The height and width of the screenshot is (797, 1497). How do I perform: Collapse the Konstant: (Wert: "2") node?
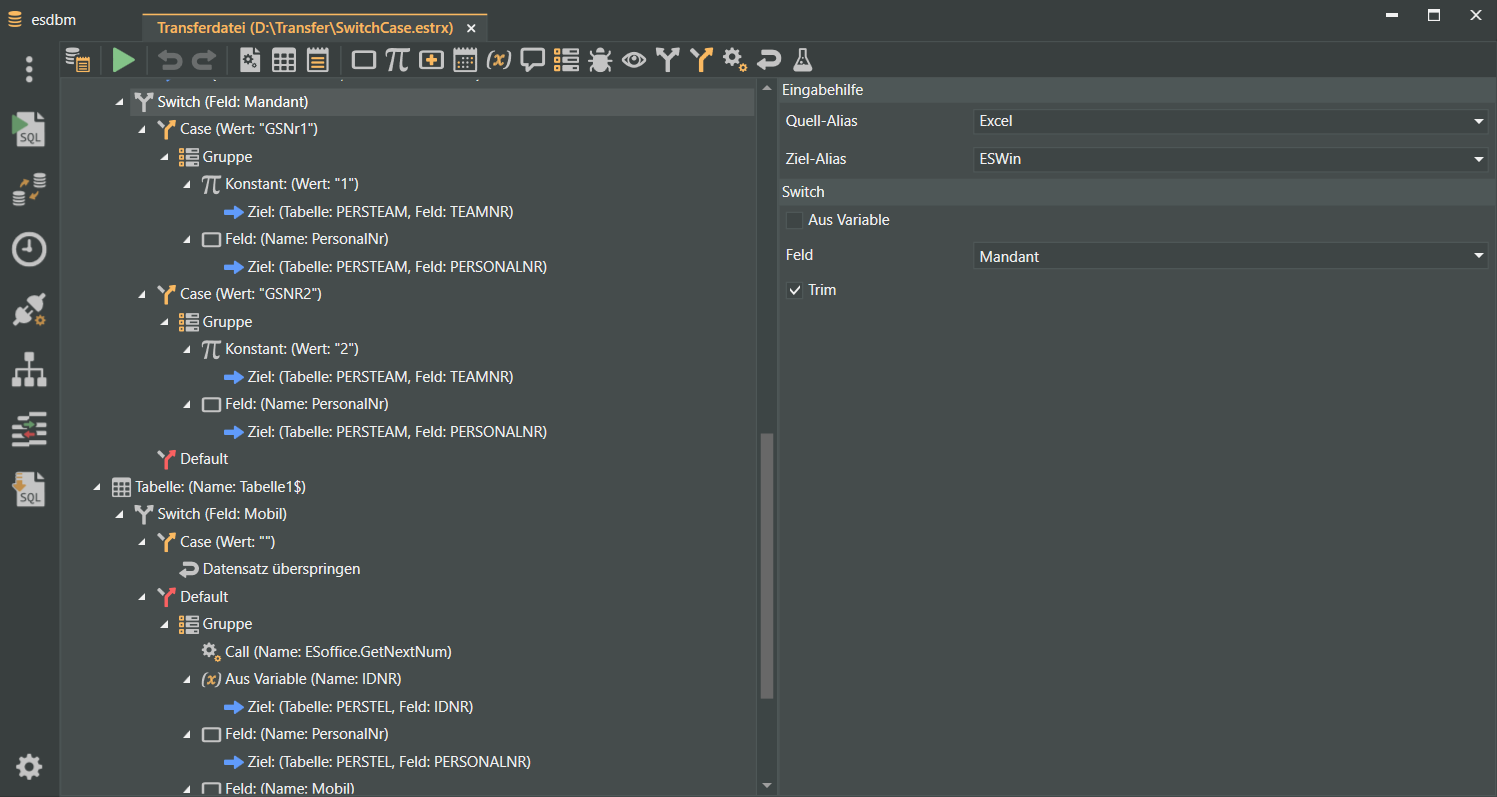coord(188,349)
